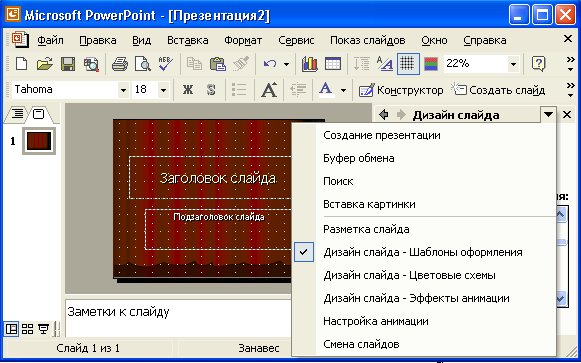Image resolution: width=581 pixels, height=363 pixels.
Task: Click the decrease indent icon
Action: pyautogui.click(x=298, y=90)
